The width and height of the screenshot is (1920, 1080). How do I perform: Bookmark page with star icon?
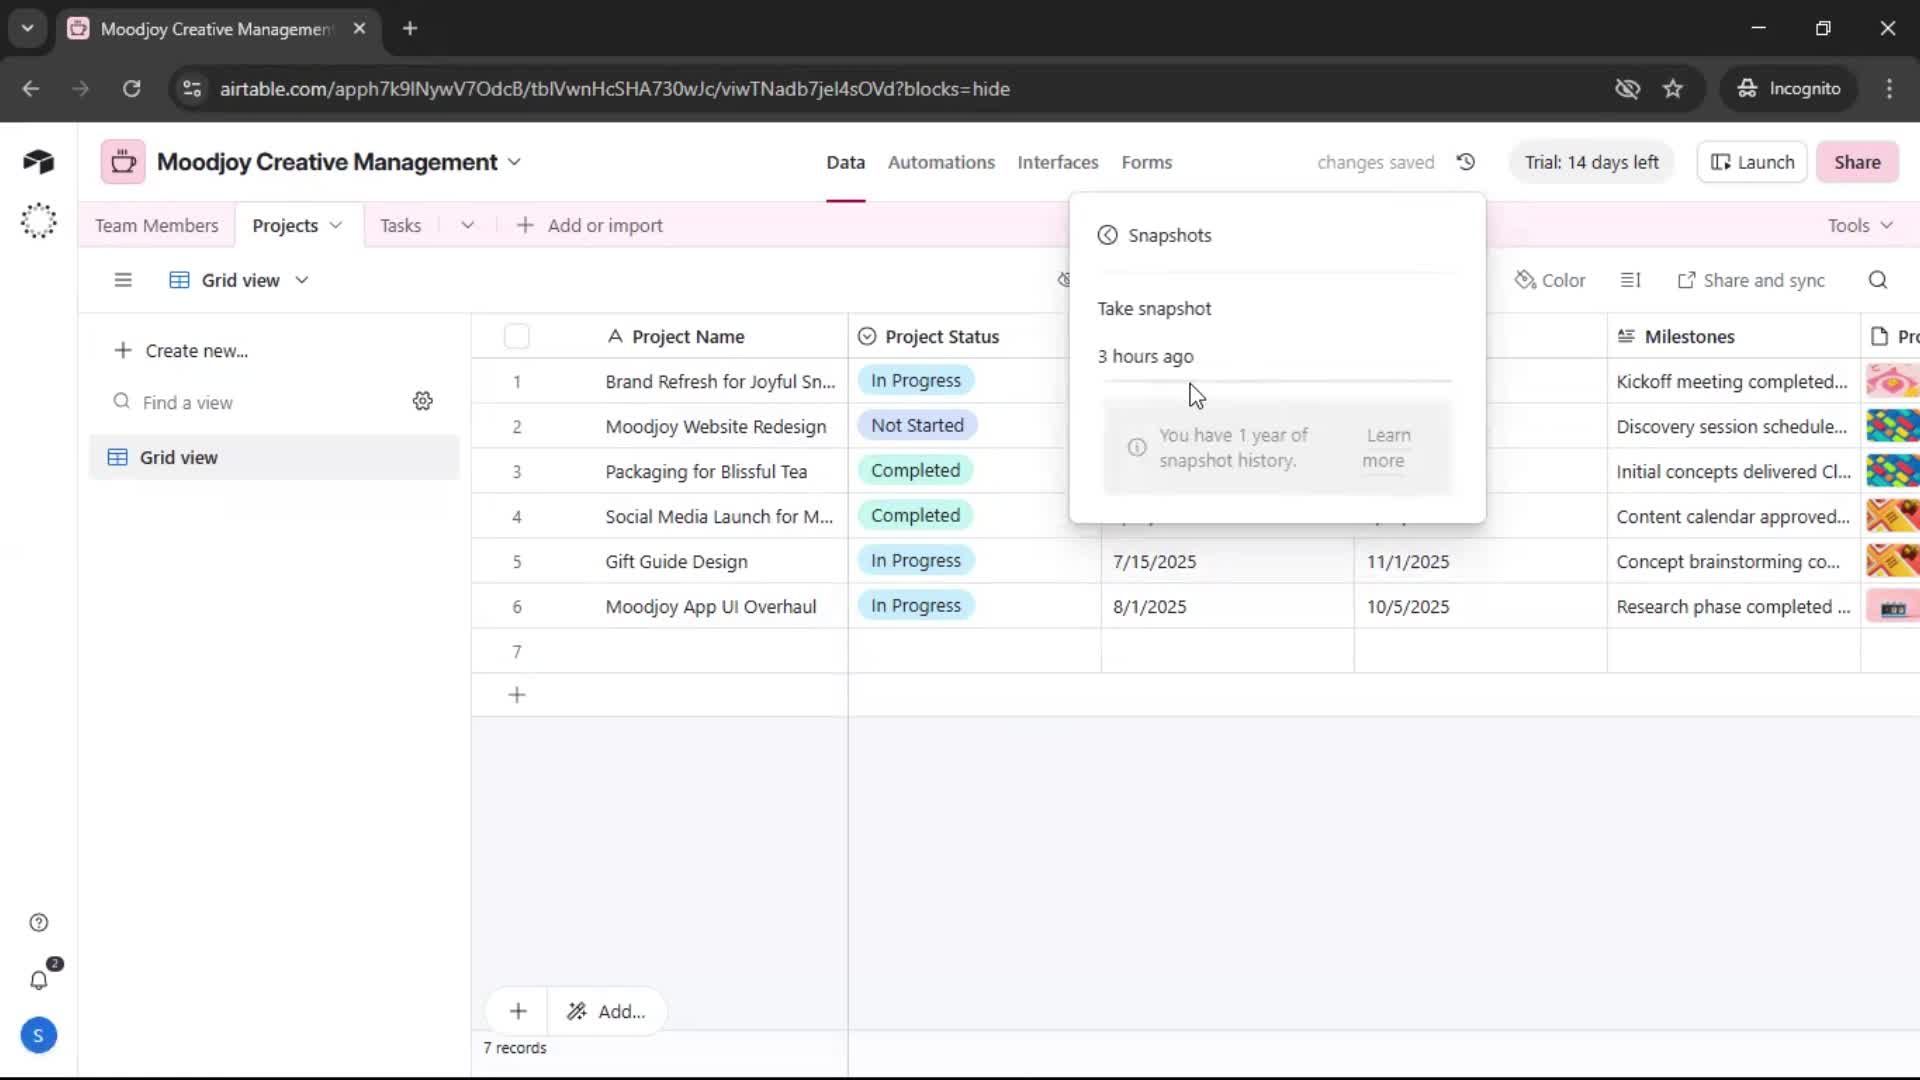1673,89
